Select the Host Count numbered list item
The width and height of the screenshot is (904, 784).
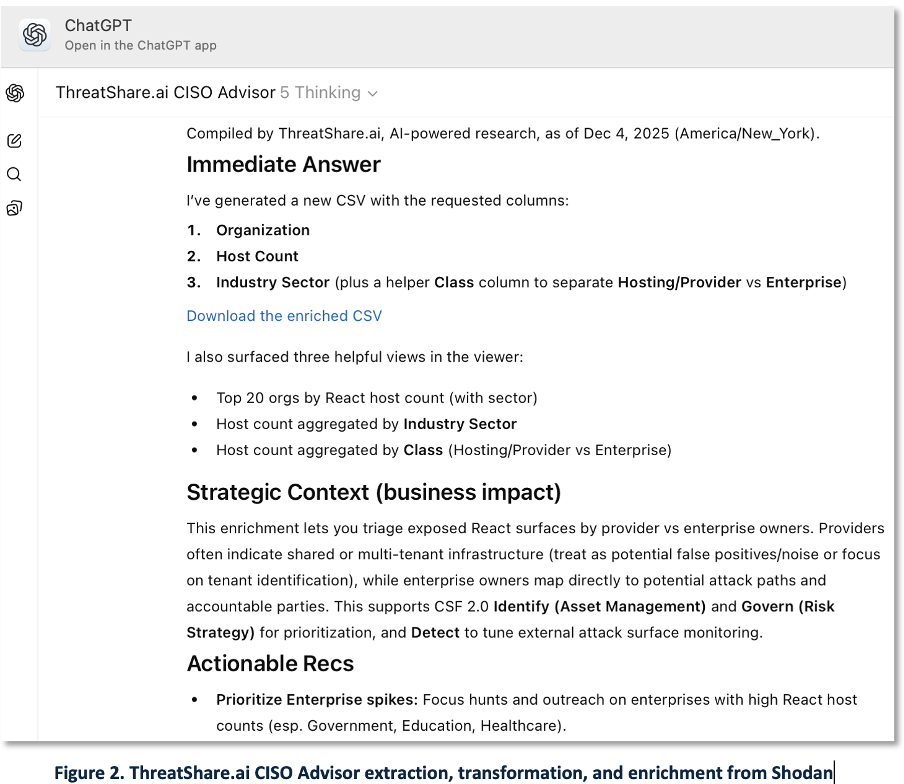257,256
